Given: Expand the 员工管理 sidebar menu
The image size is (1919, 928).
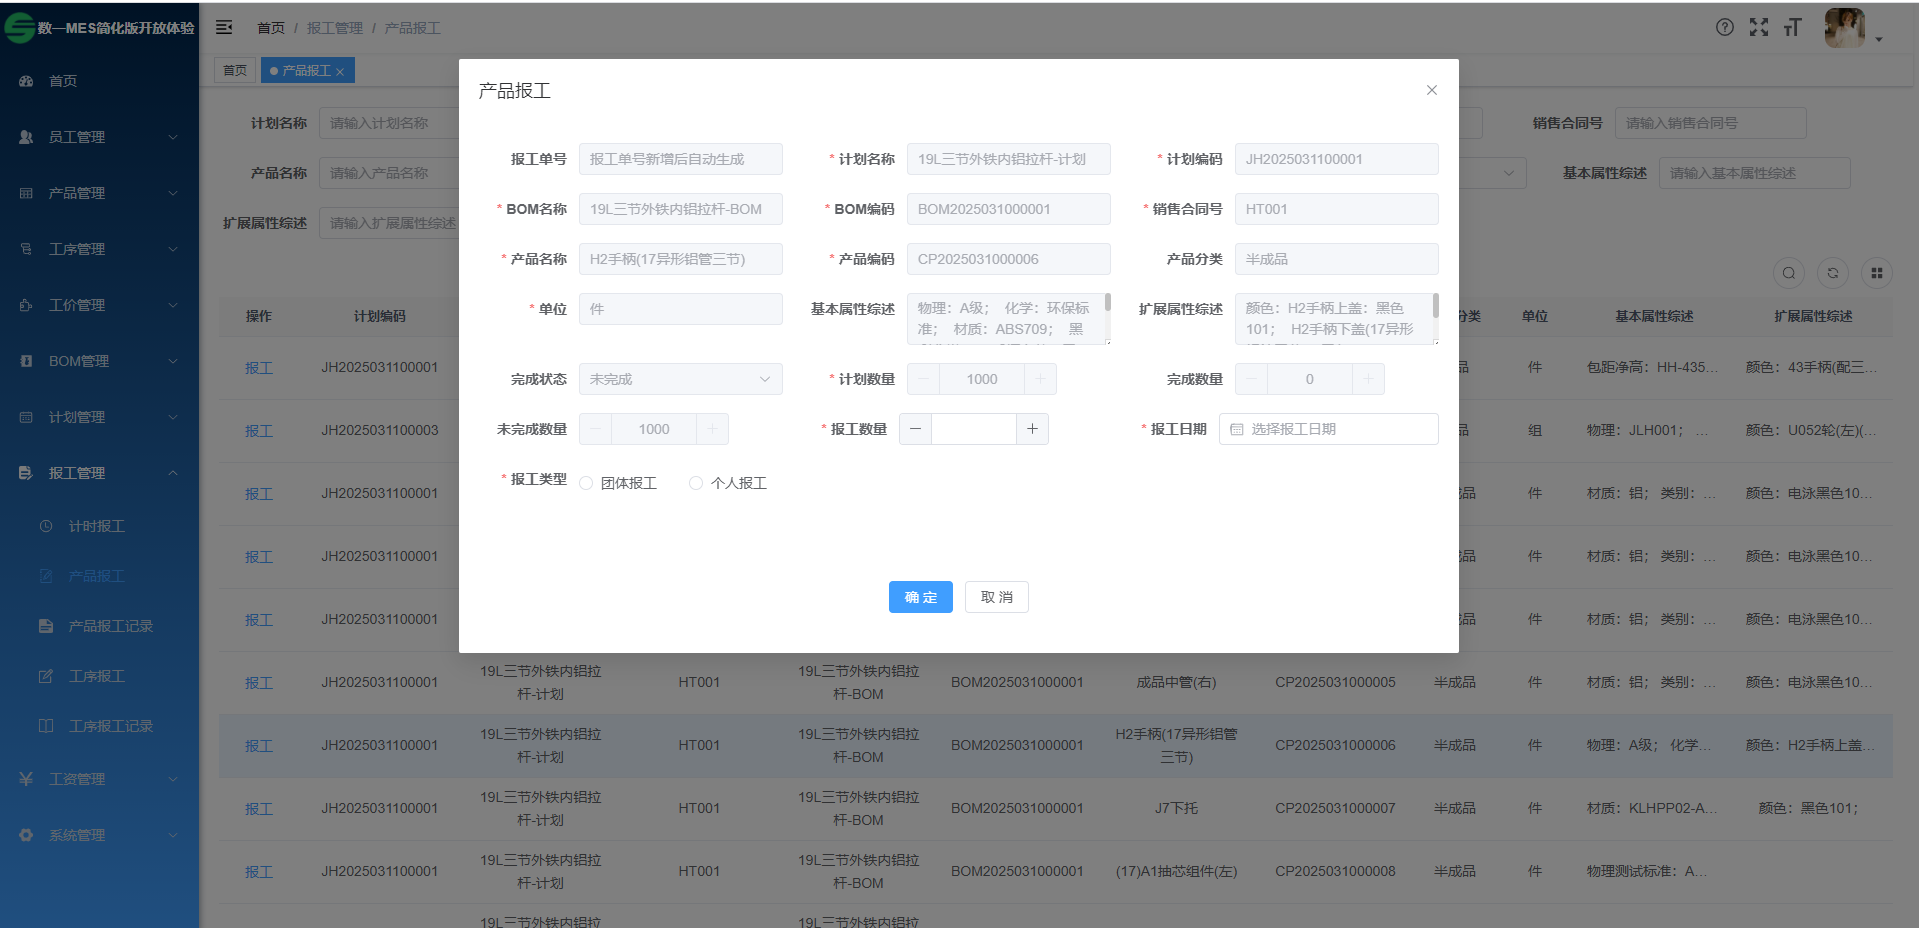Looking at the screenshot, I should [98, 137].
